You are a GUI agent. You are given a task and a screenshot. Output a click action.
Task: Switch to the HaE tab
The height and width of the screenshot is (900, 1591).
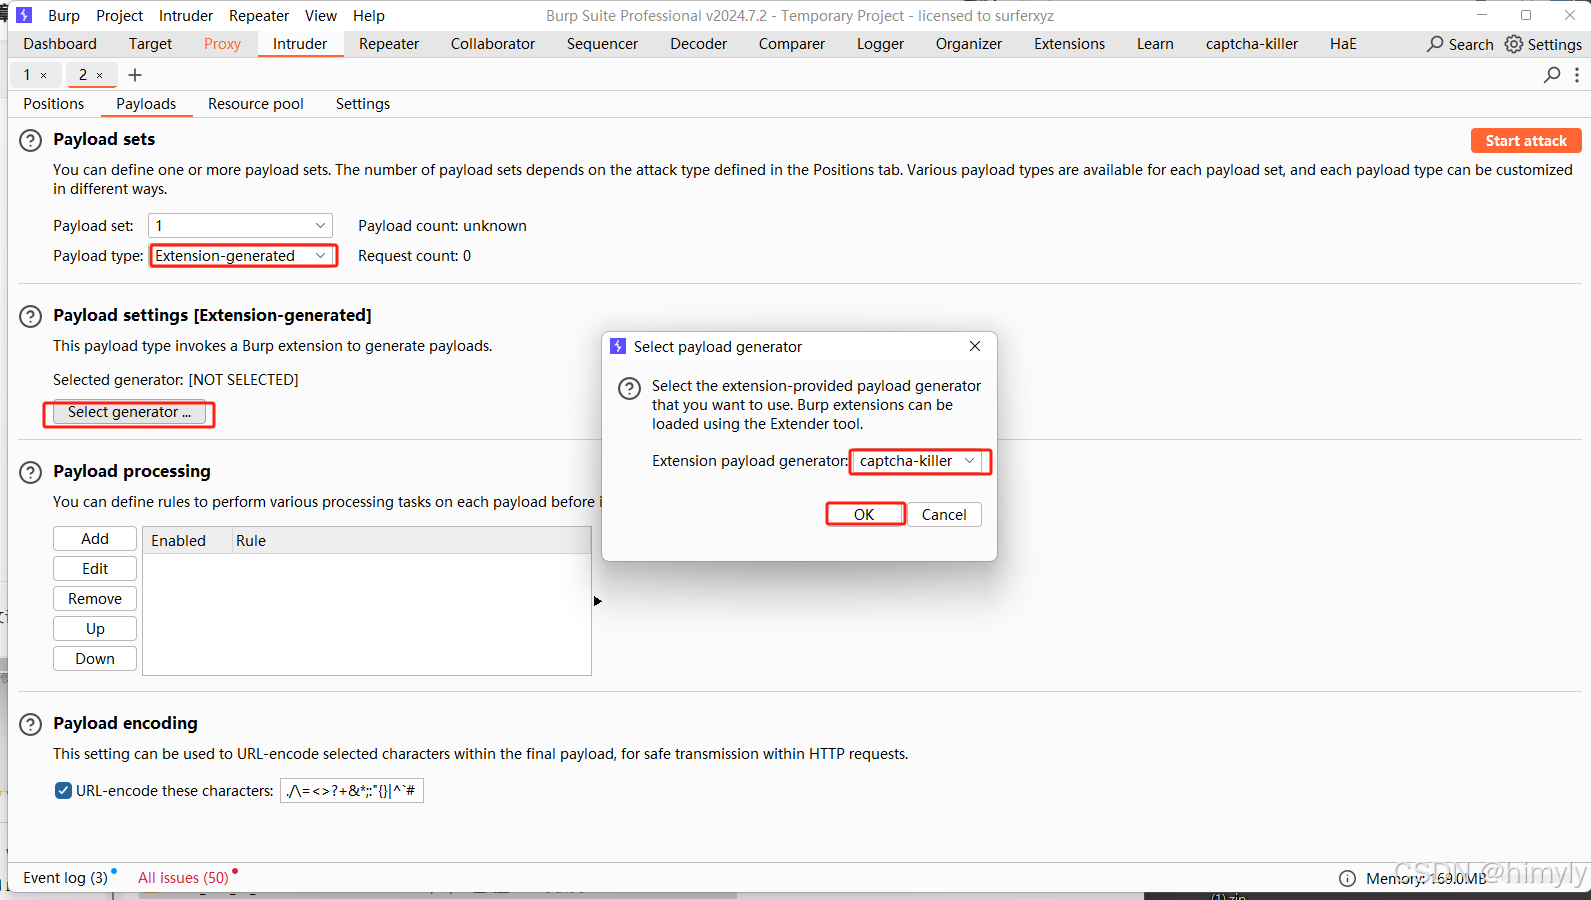pos(1343,44)
